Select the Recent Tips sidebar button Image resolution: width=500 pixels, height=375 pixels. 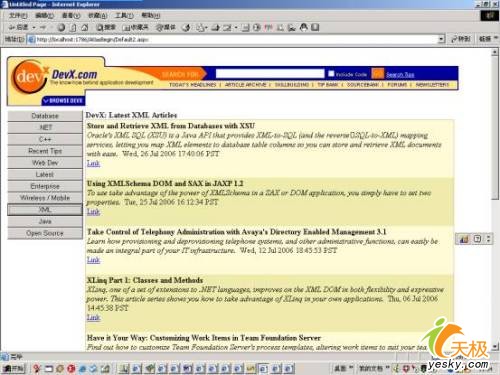(45, 151)
